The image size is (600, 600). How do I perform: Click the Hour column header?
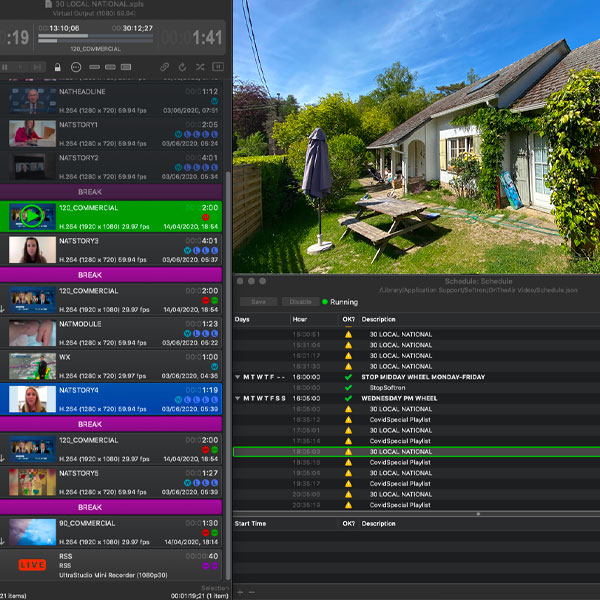coord(299,319)
